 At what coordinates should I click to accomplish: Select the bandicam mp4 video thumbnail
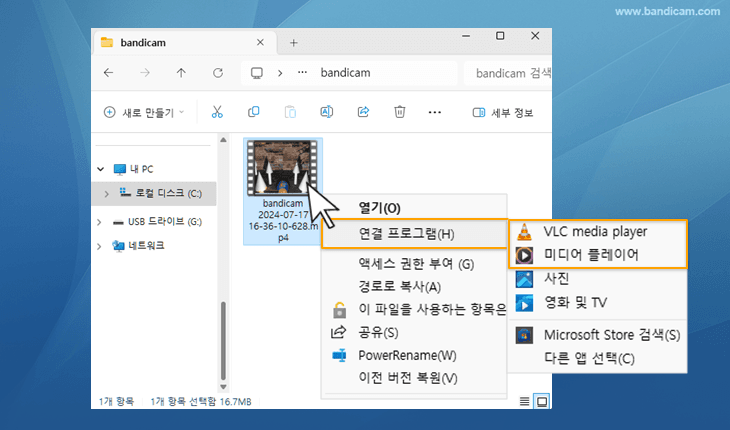click(x=282, y=167)
